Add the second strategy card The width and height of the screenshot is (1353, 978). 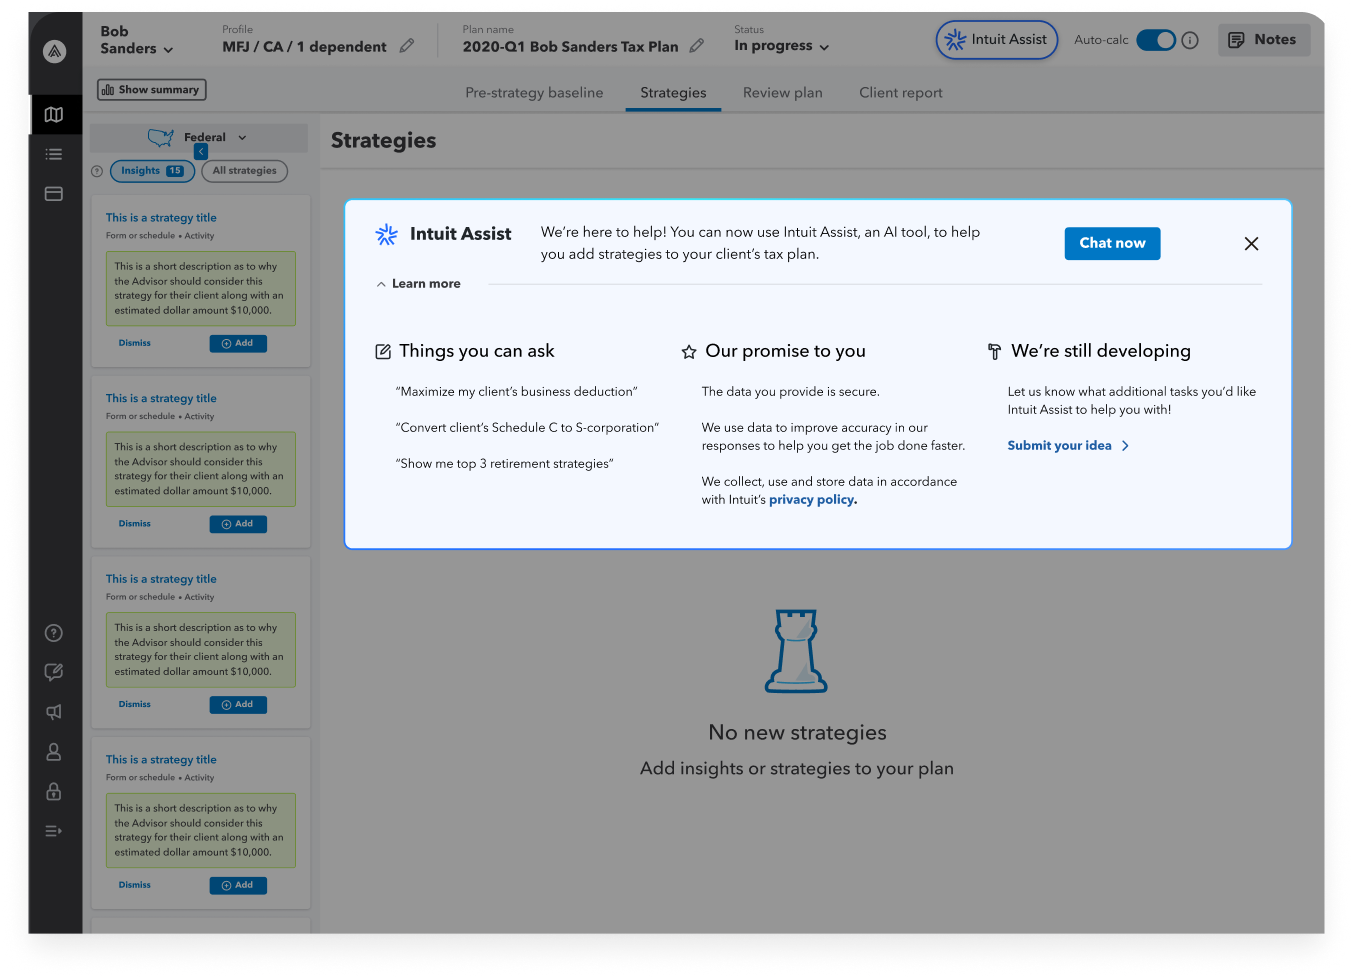[x=238, y=524]
